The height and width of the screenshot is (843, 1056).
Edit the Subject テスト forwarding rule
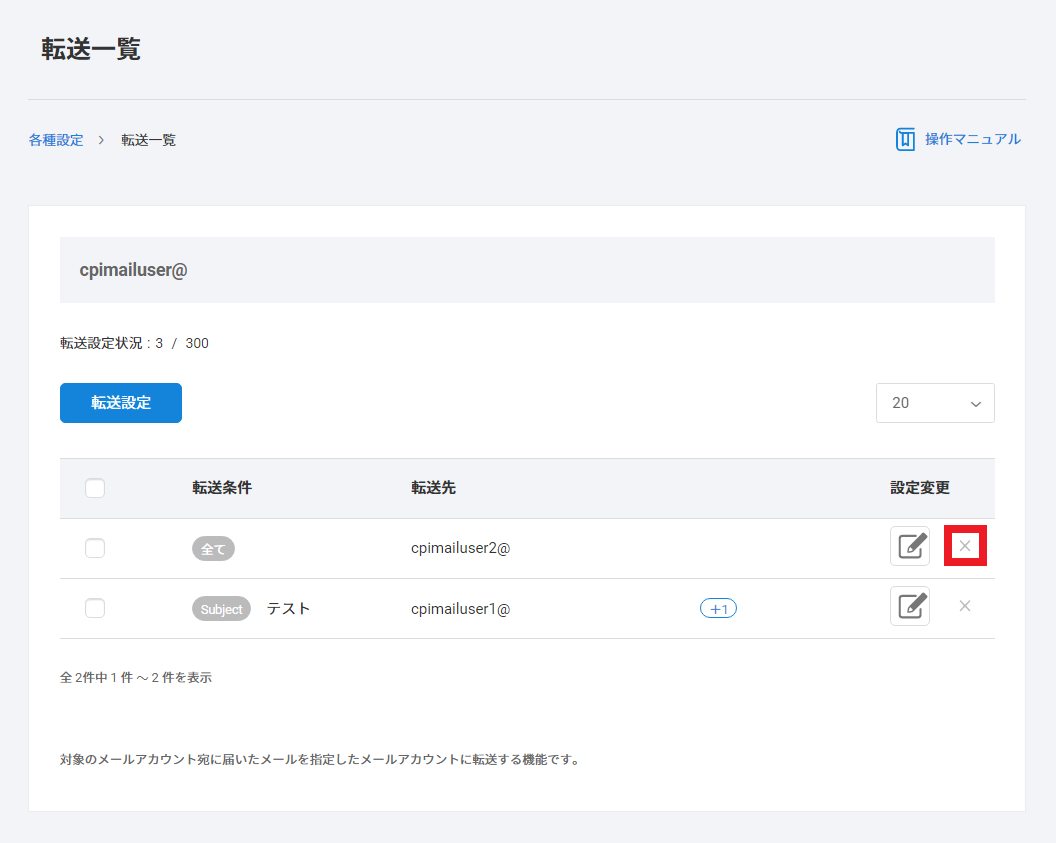909,606
